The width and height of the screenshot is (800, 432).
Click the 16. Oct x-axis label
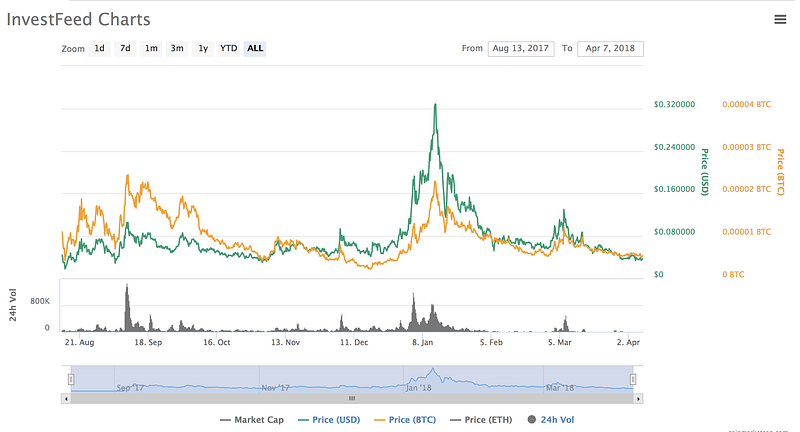(216, 342)
